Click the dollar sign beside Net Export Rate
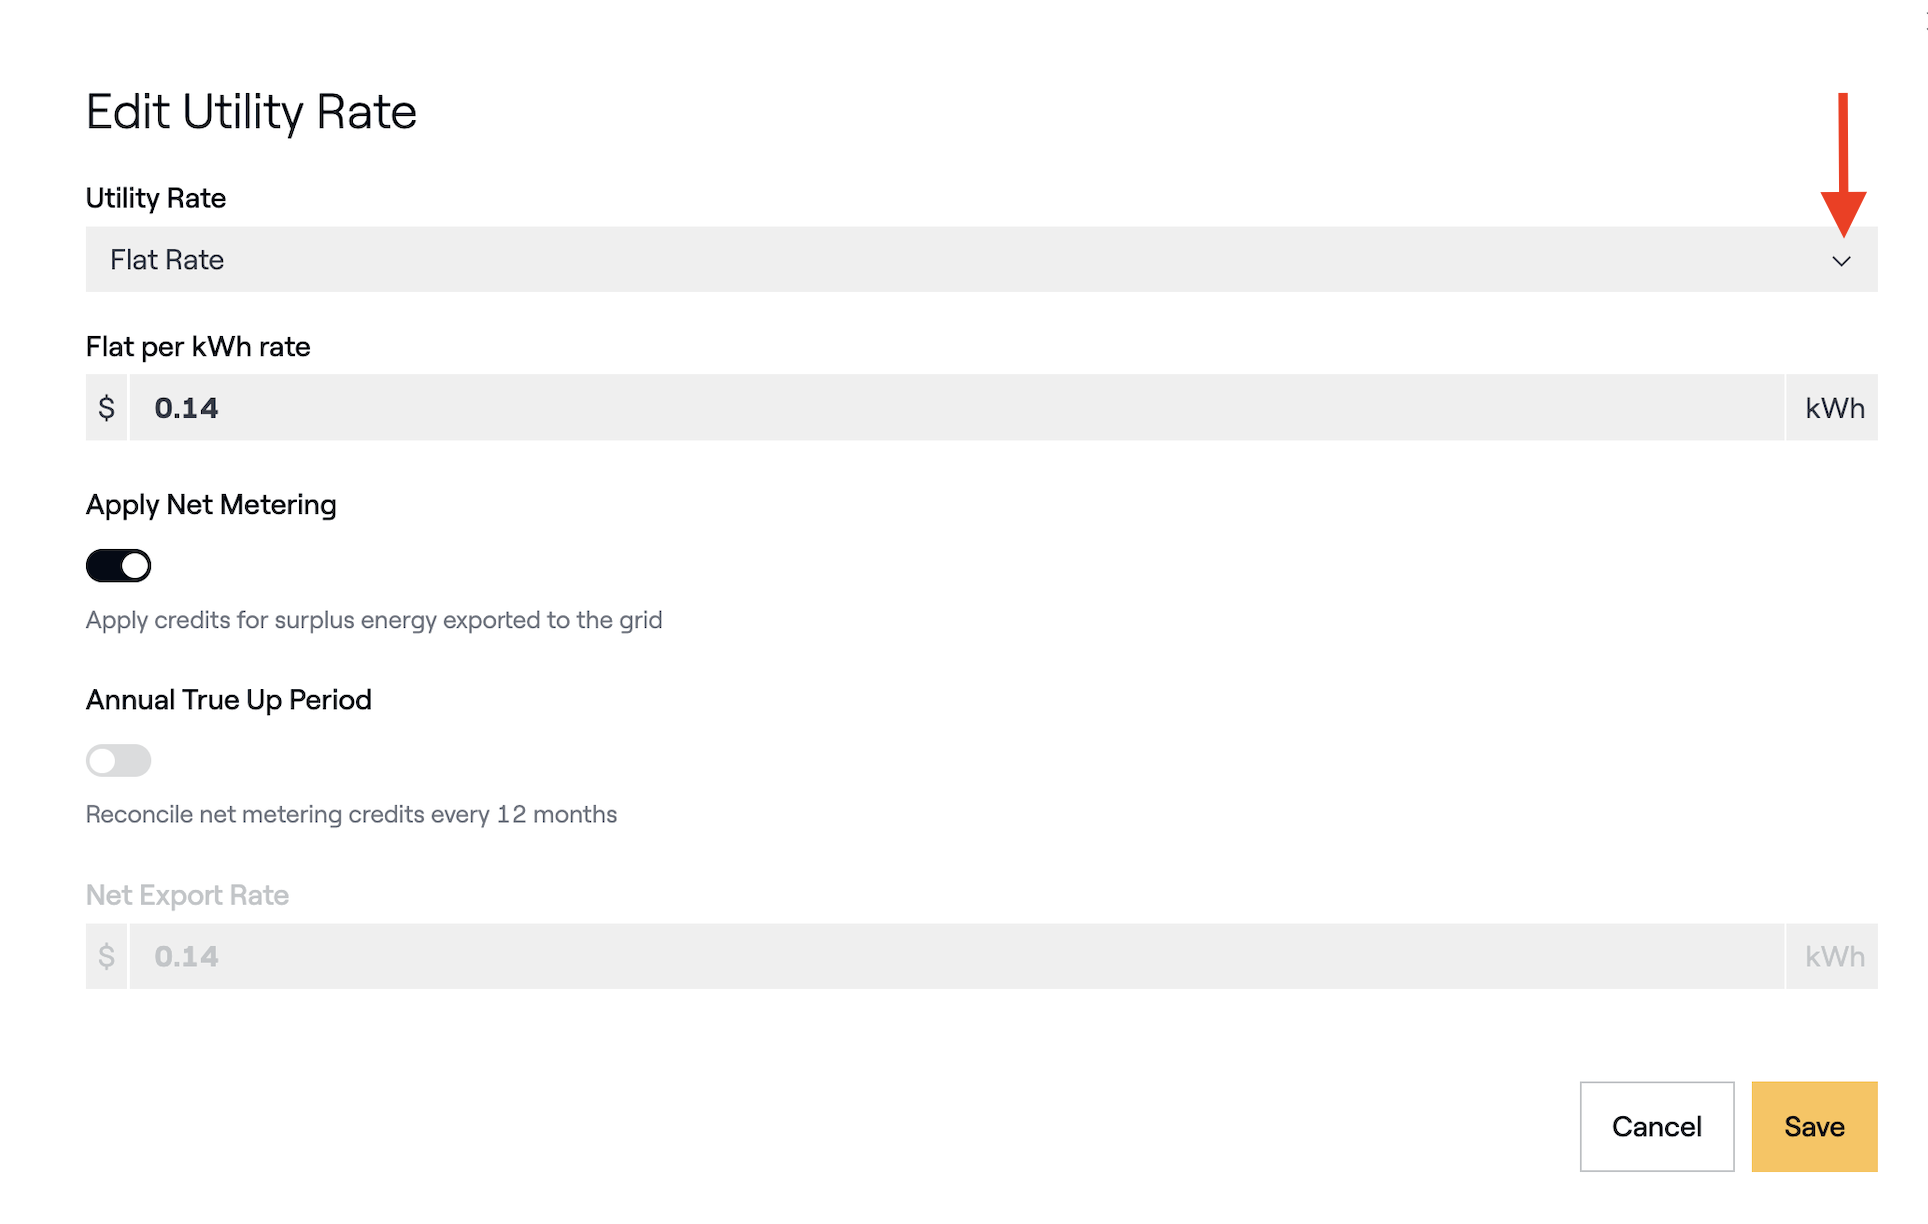 click(x=107, y=957)
